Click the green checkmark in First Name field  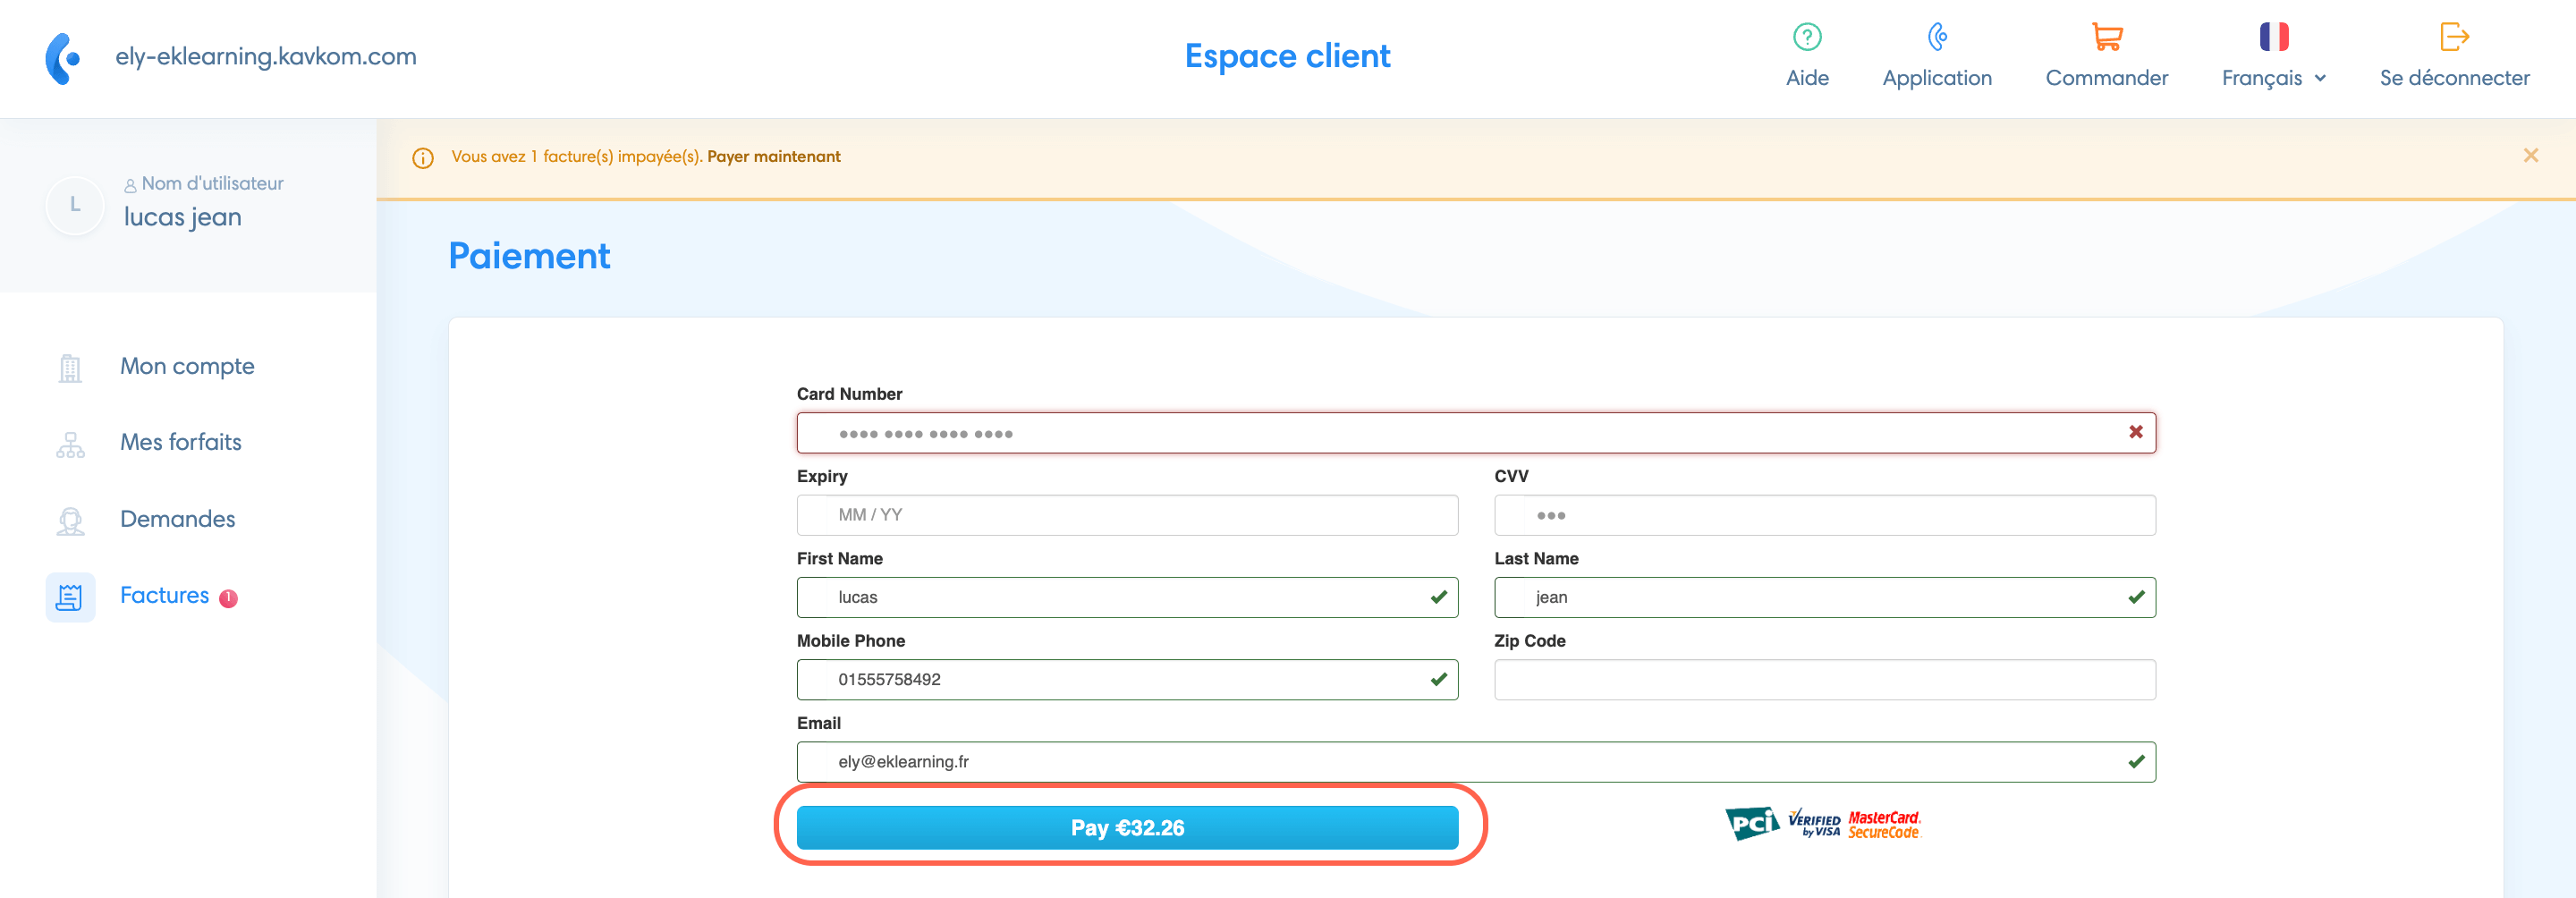(x=1438, y=597)
